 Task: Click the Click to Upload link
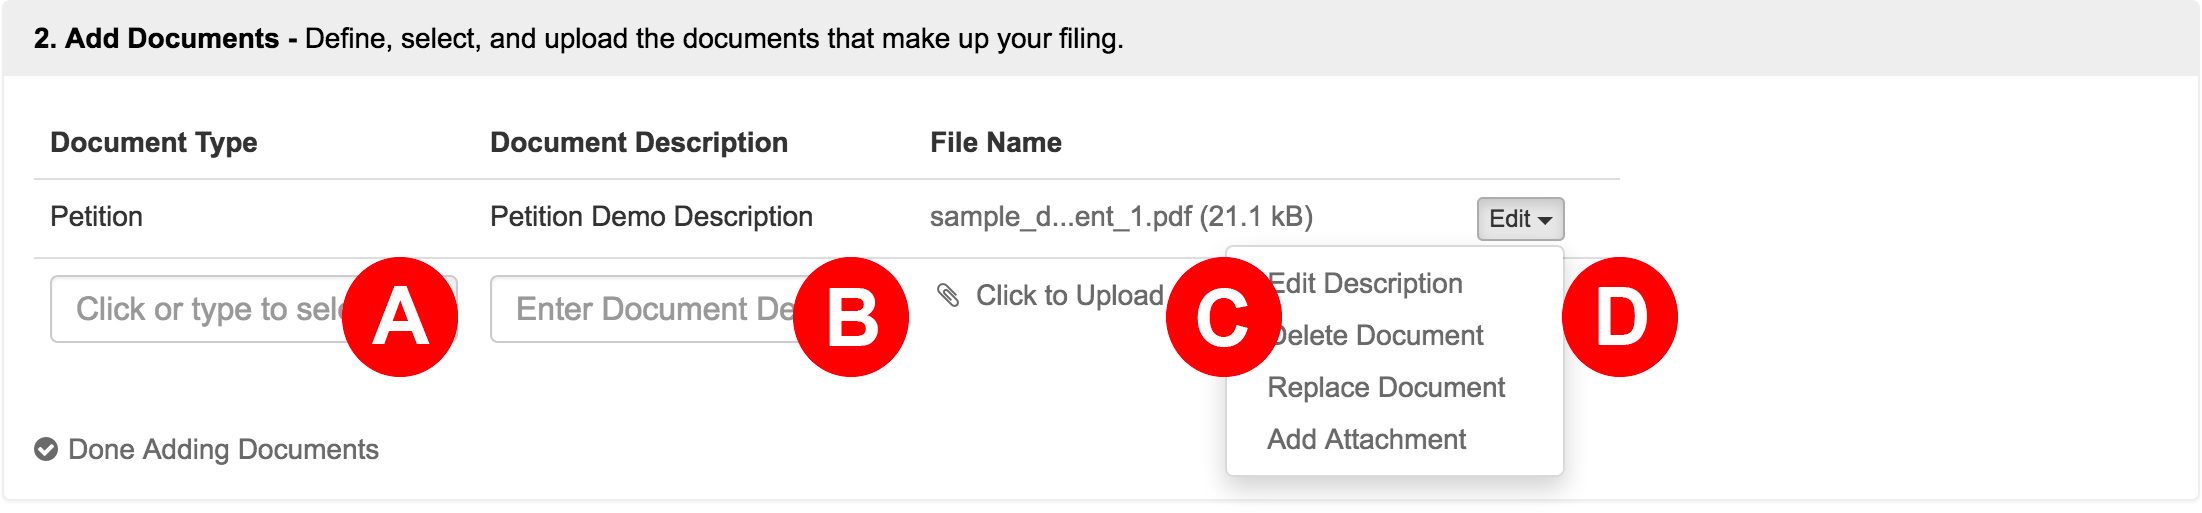(1069, 296)
